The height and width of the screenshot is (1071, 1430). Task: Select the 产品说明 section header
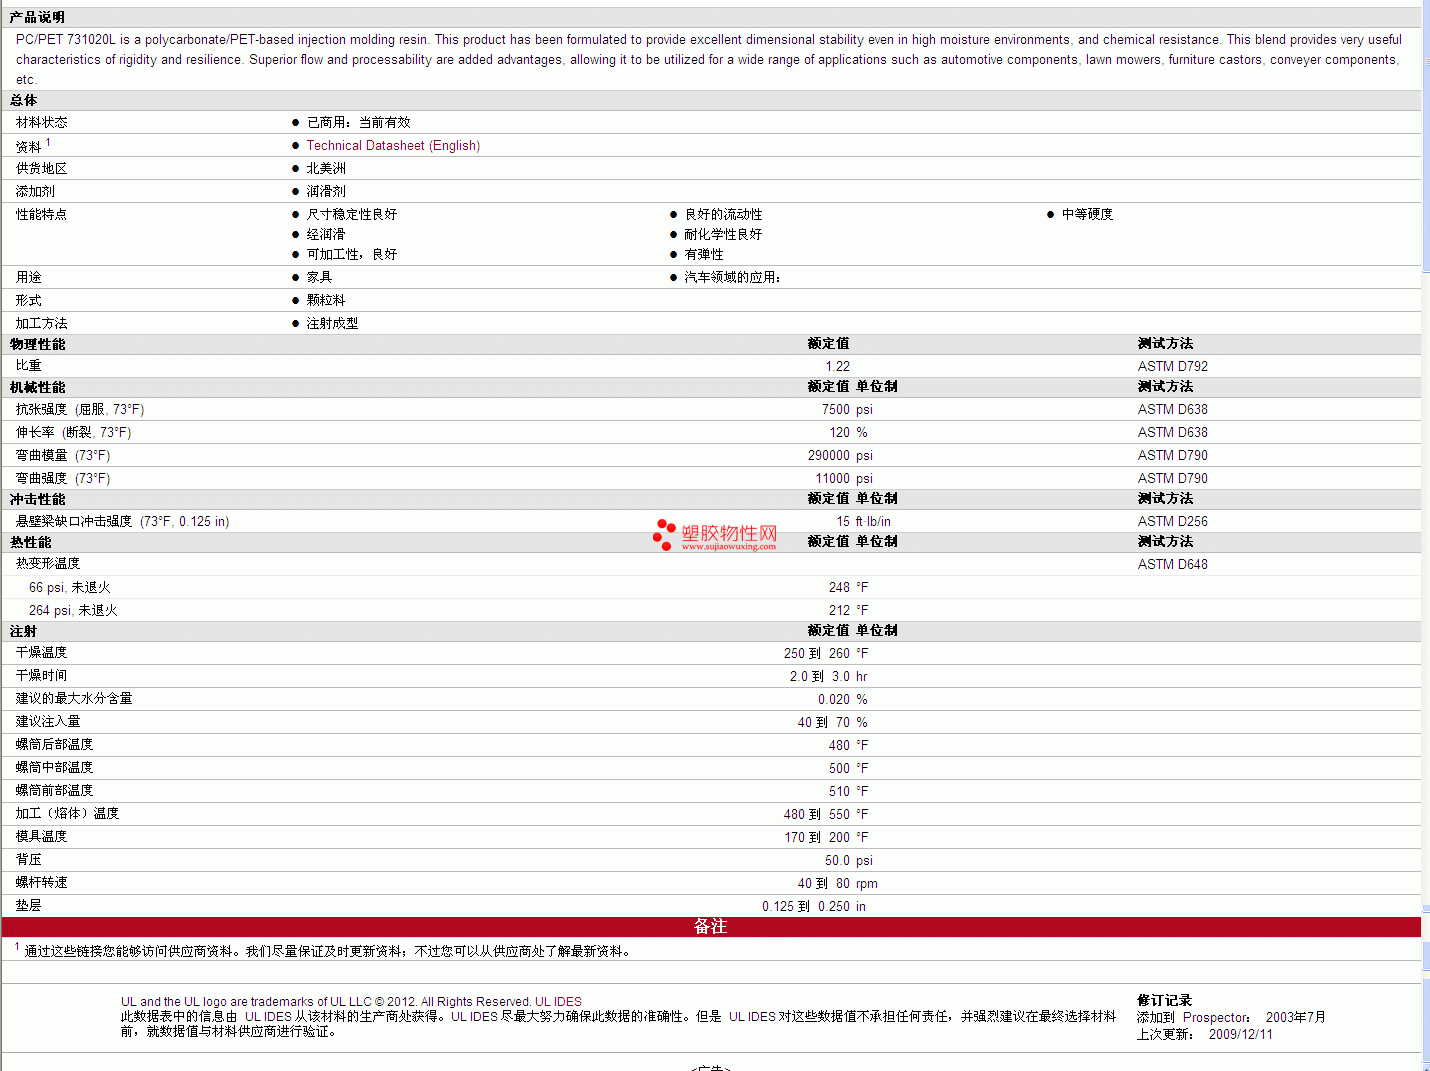coord(37,17)
